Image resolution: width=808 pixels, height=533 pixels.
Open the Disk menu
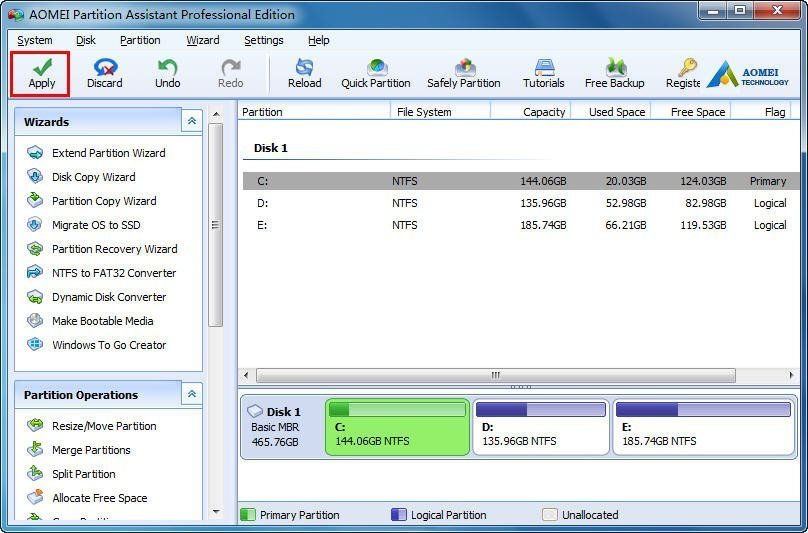click(86, 40)
